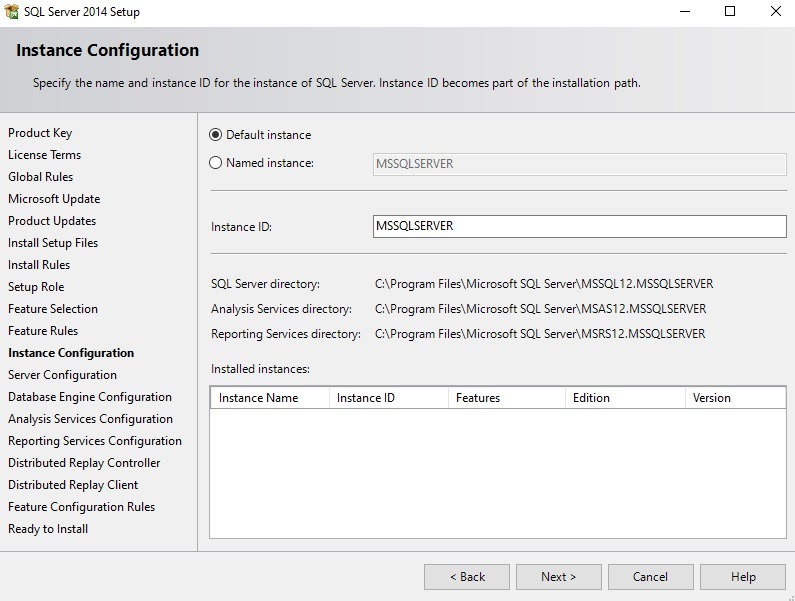Click the Instance ID text field

click(579, 226)
